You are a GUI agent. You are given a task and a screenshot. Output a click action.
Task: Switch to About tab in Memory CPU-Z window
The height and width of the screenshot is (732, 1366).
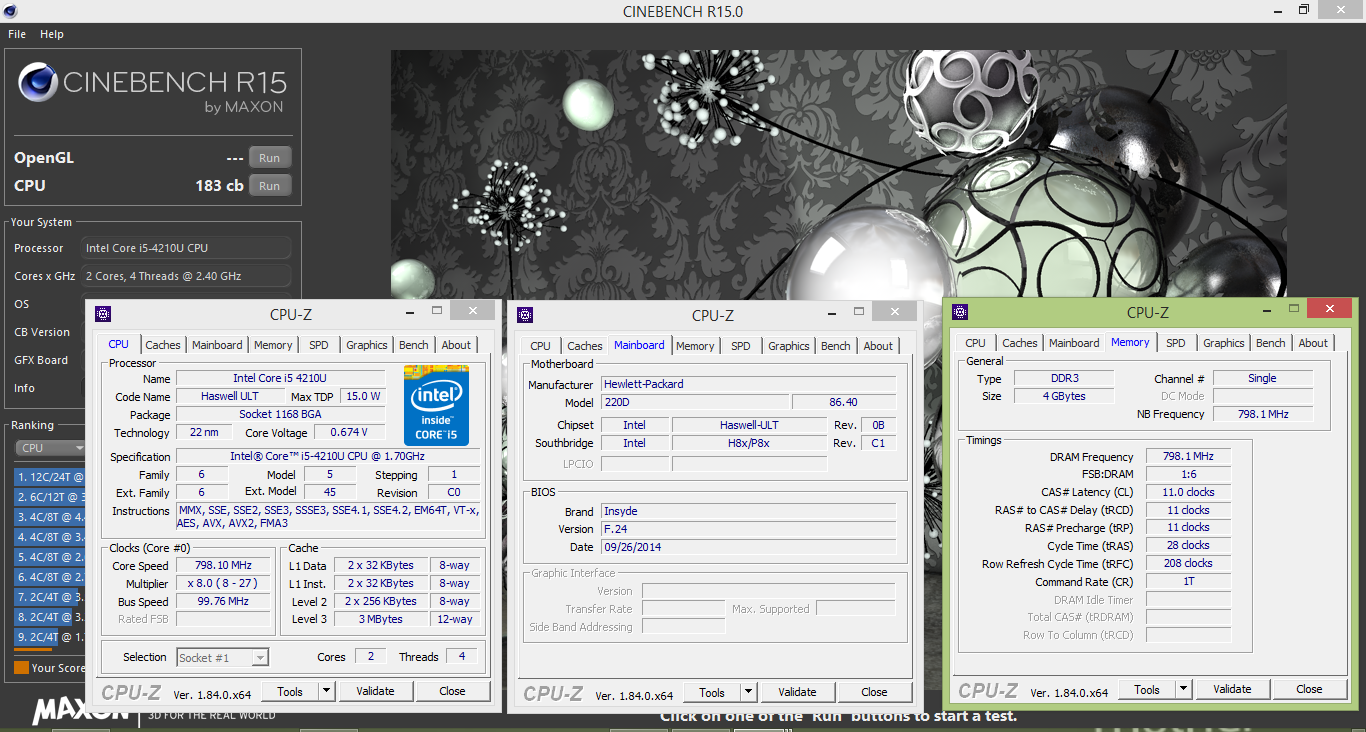pyautogui.click(x=1313, y=343)
